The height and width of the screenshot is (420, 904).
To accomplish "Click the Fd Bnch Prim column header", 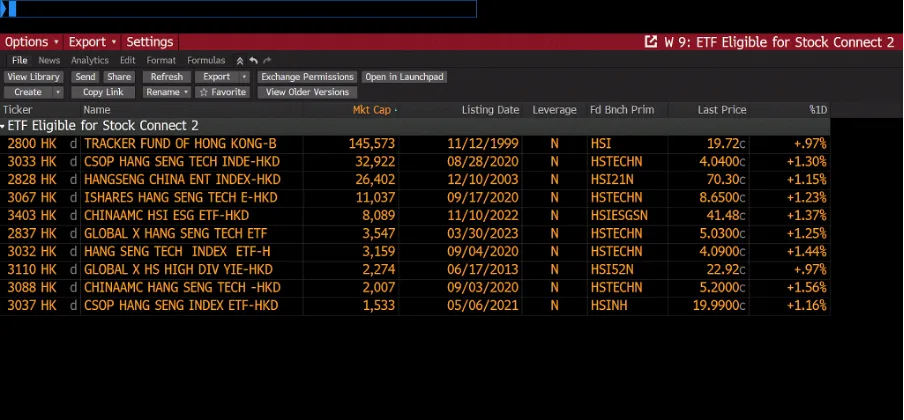I will pyautogui.click(x=622, y=110).
